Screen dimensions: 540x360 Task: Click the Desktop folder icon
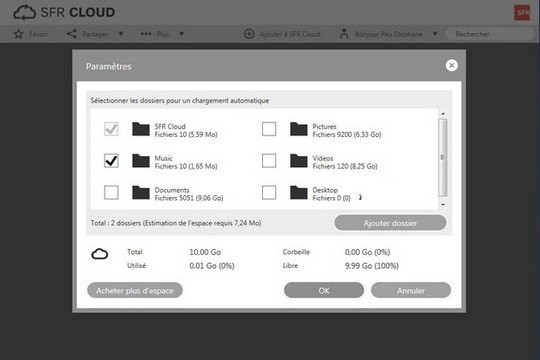pyautogui.click(x=299, y=193)
